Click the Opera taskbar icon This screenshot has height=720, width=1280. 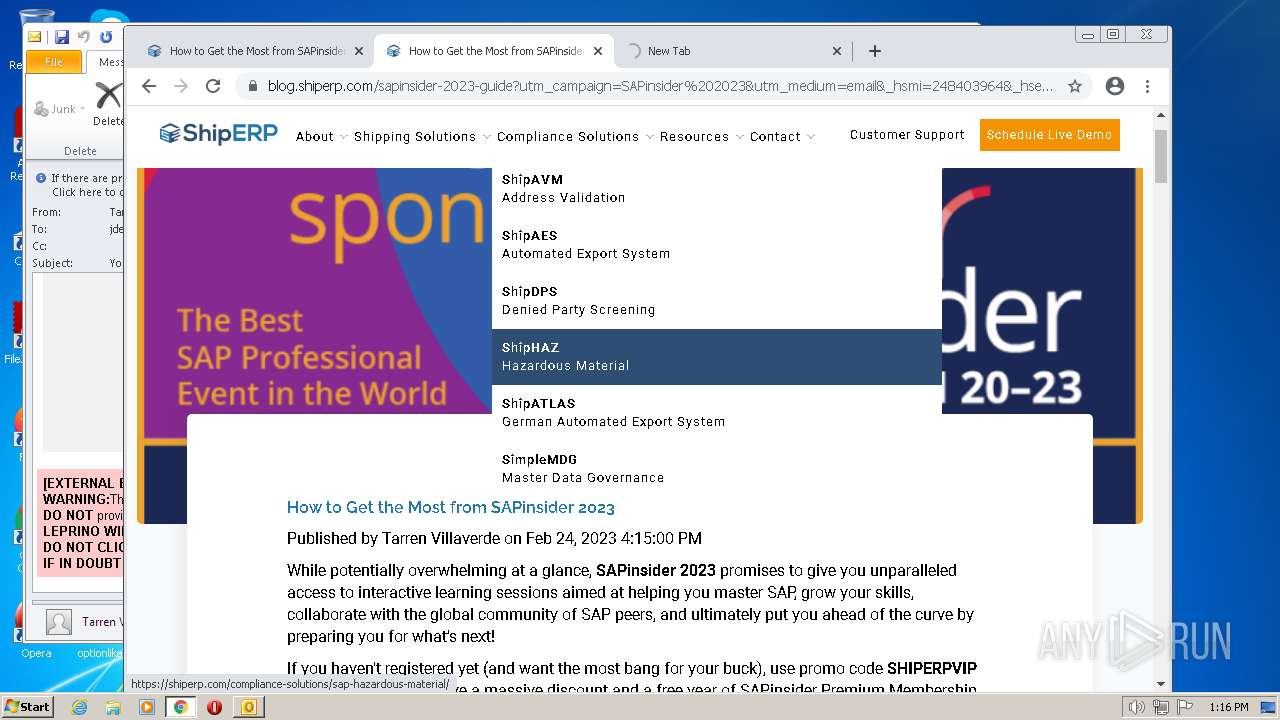click(214, 707)
